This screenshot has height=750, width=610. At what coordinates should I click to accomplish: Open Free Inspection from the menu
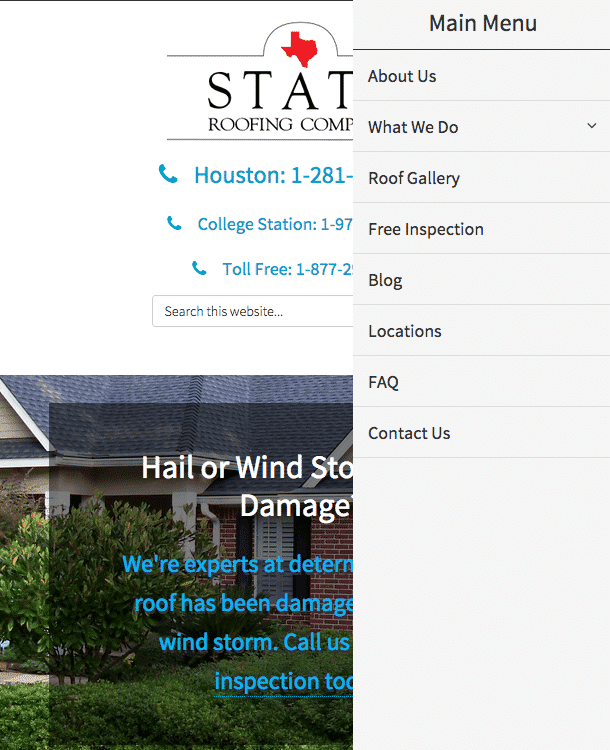426,229
